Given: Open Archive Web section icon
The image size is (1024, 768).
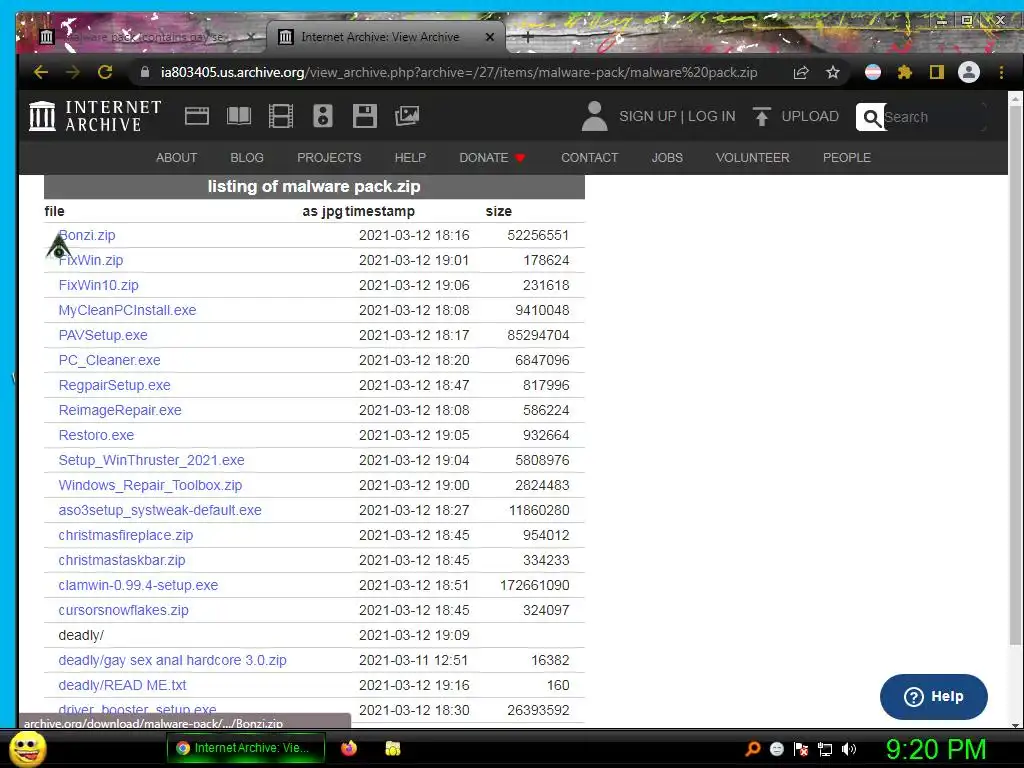Looking at the screenshot, I should 197,116.
